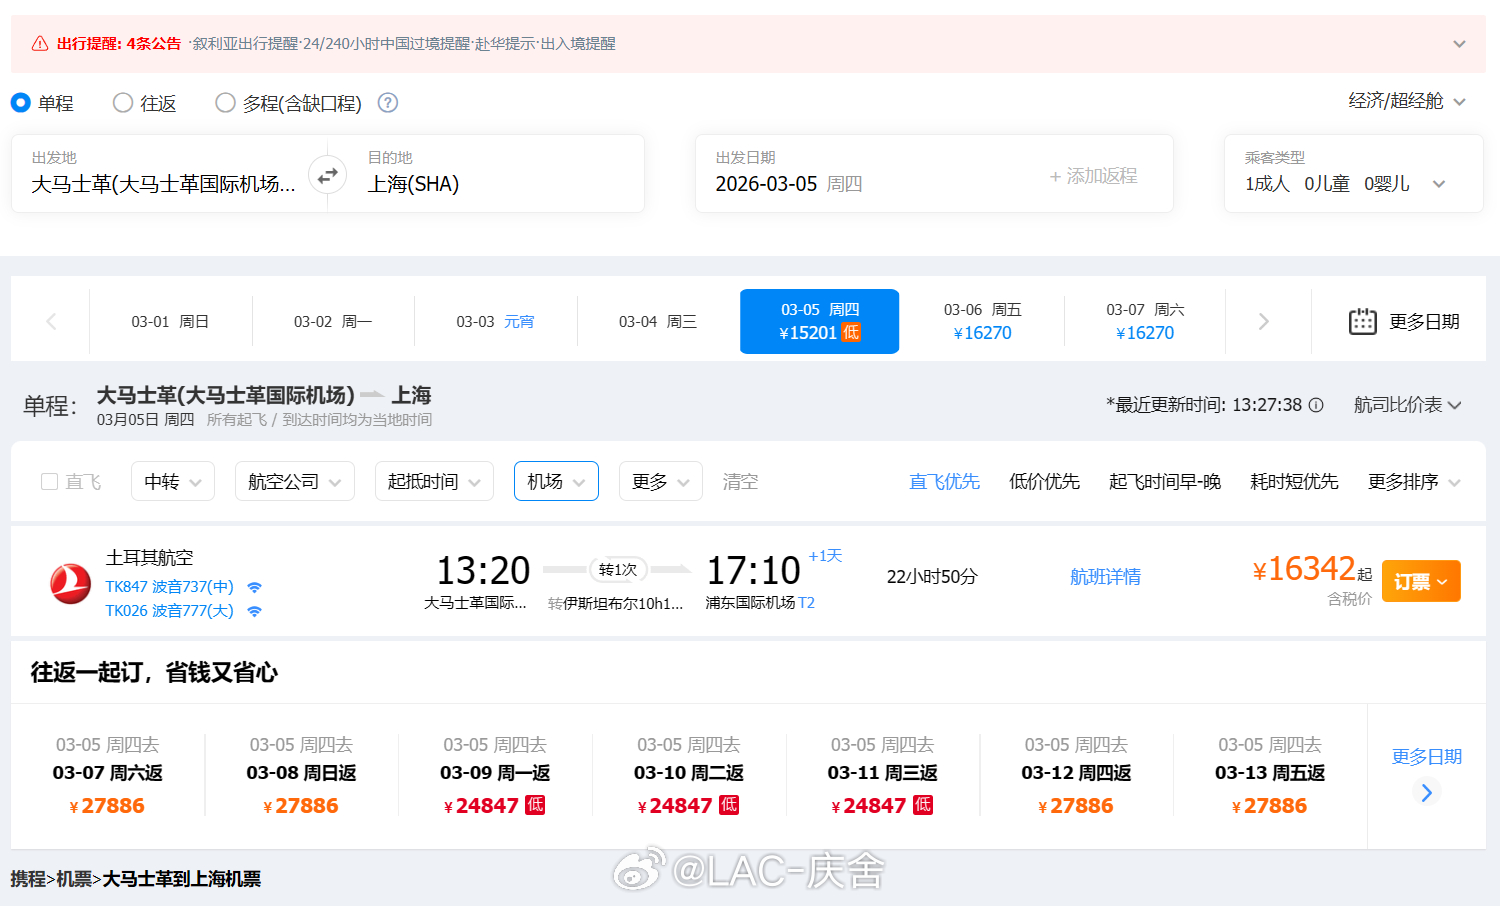This screenshot has height=906, width=1500.
Task: Open 航班详情 for the Turkish Airlines flight
Action: coord(1106,576)
